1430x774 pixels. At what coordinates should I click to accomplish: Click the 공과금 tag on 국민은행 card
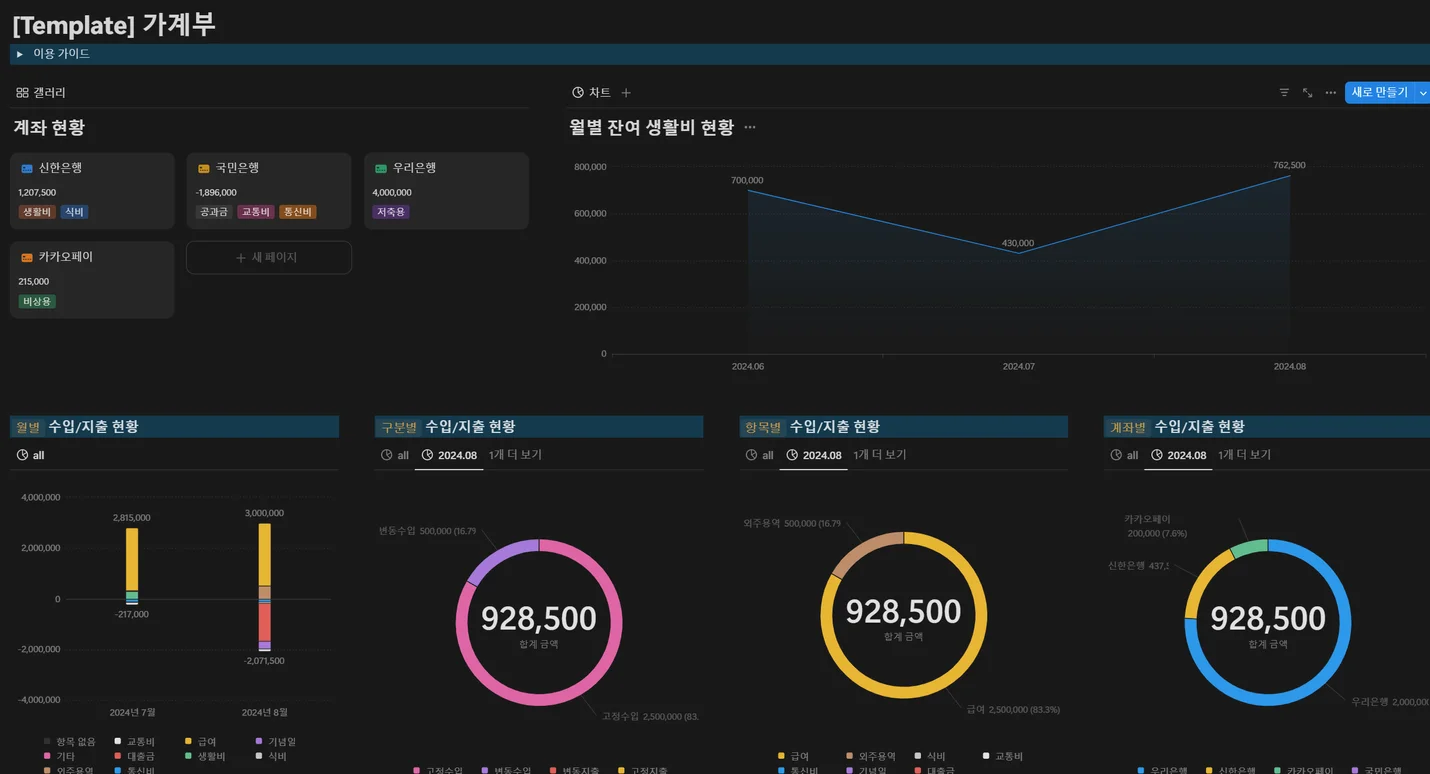point(214,212)
